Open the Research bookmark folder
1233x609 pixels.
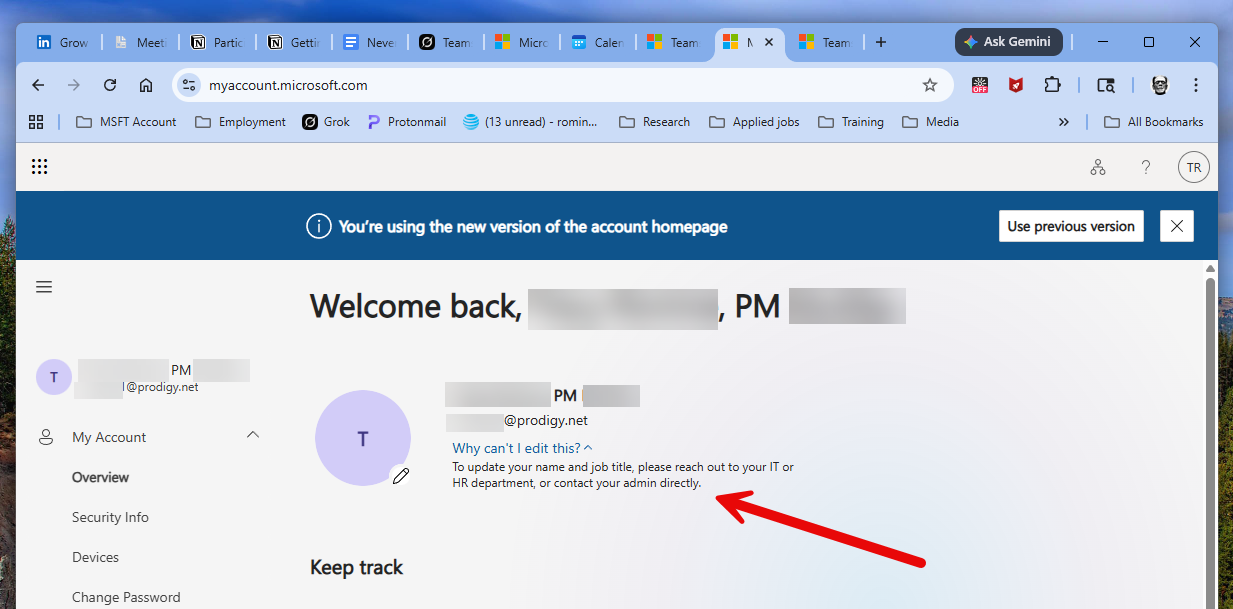655,122
